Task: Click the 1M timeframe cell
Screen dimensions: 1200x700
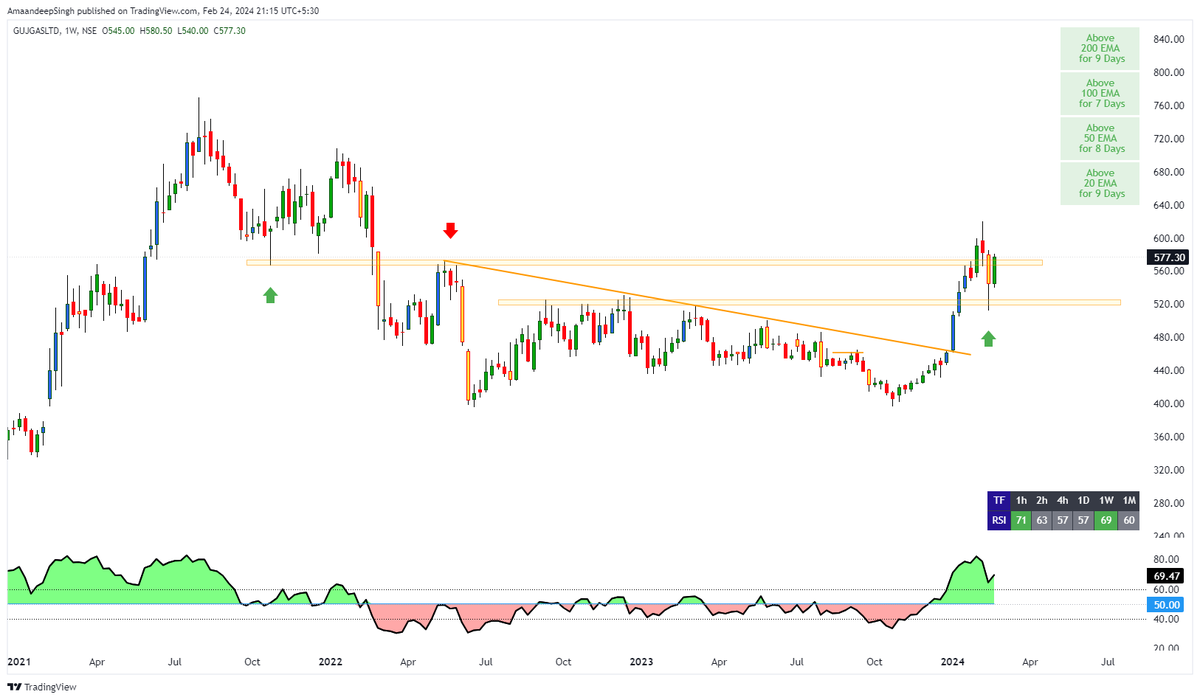Action: tap(1129, 500)
